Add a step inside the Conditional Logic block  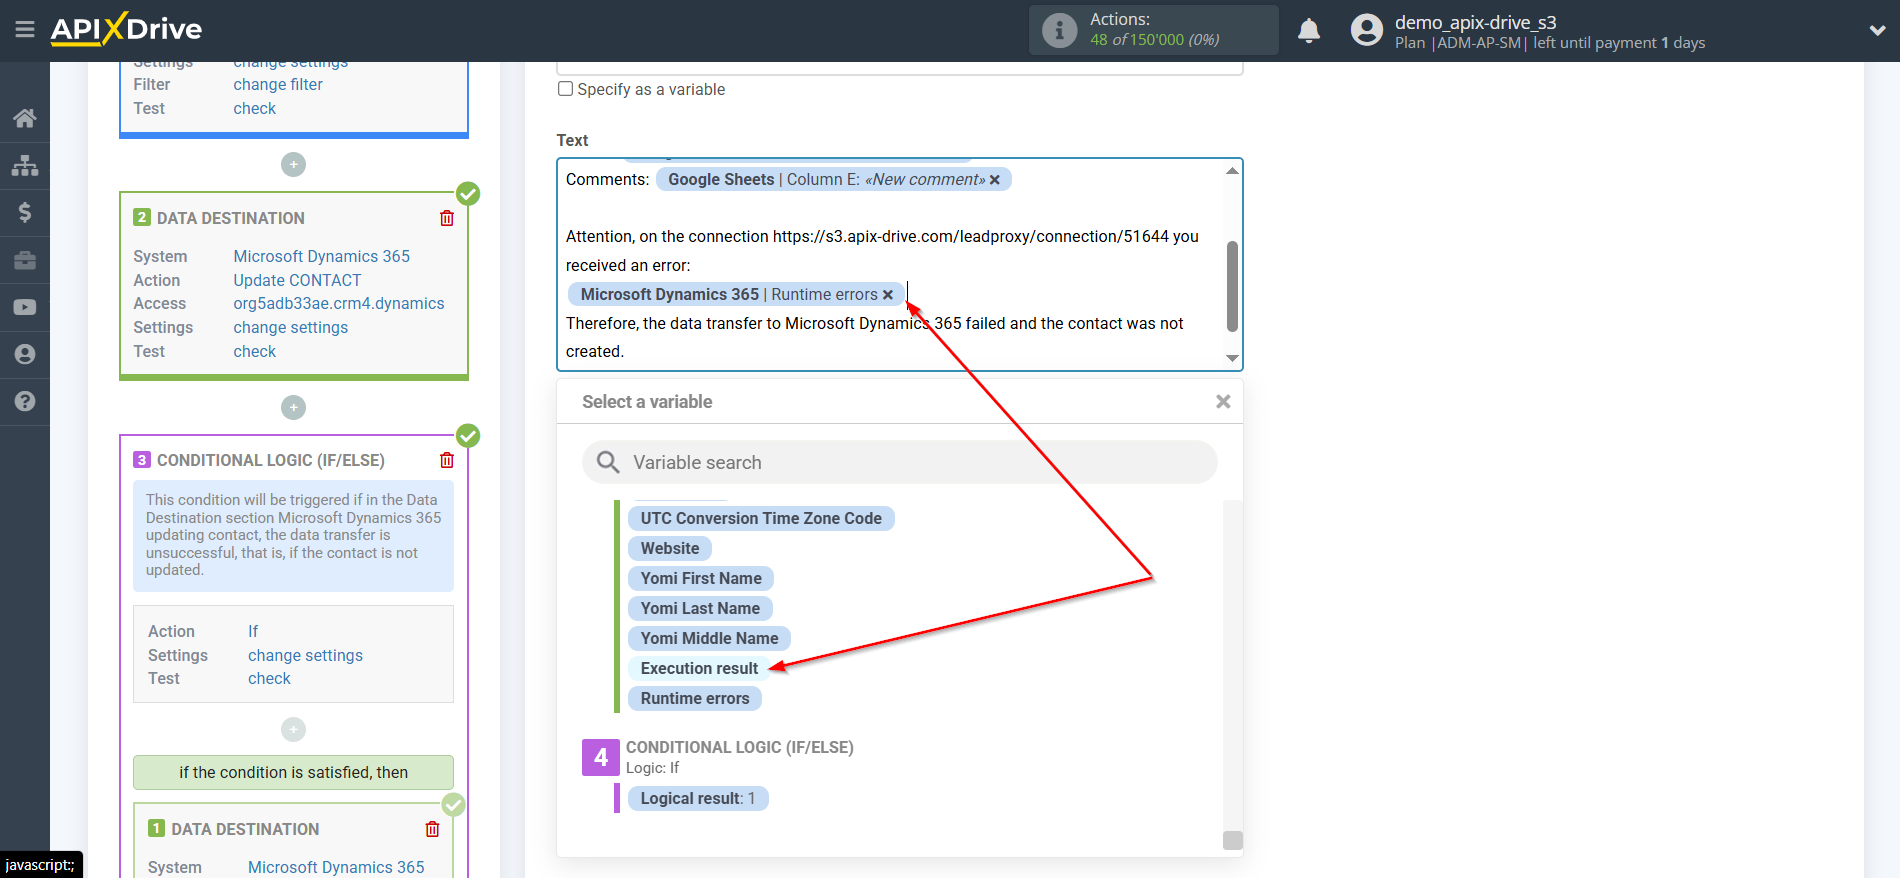(293, 729)
